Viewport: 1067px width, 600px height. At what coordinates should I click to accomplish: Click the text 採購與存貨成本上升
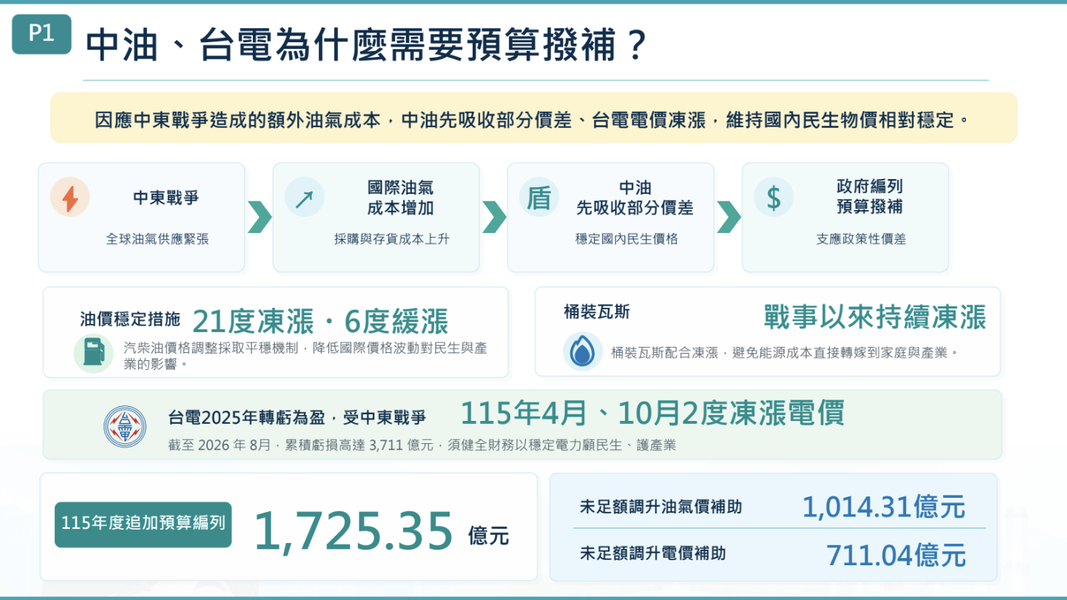[x=392, y=239]
